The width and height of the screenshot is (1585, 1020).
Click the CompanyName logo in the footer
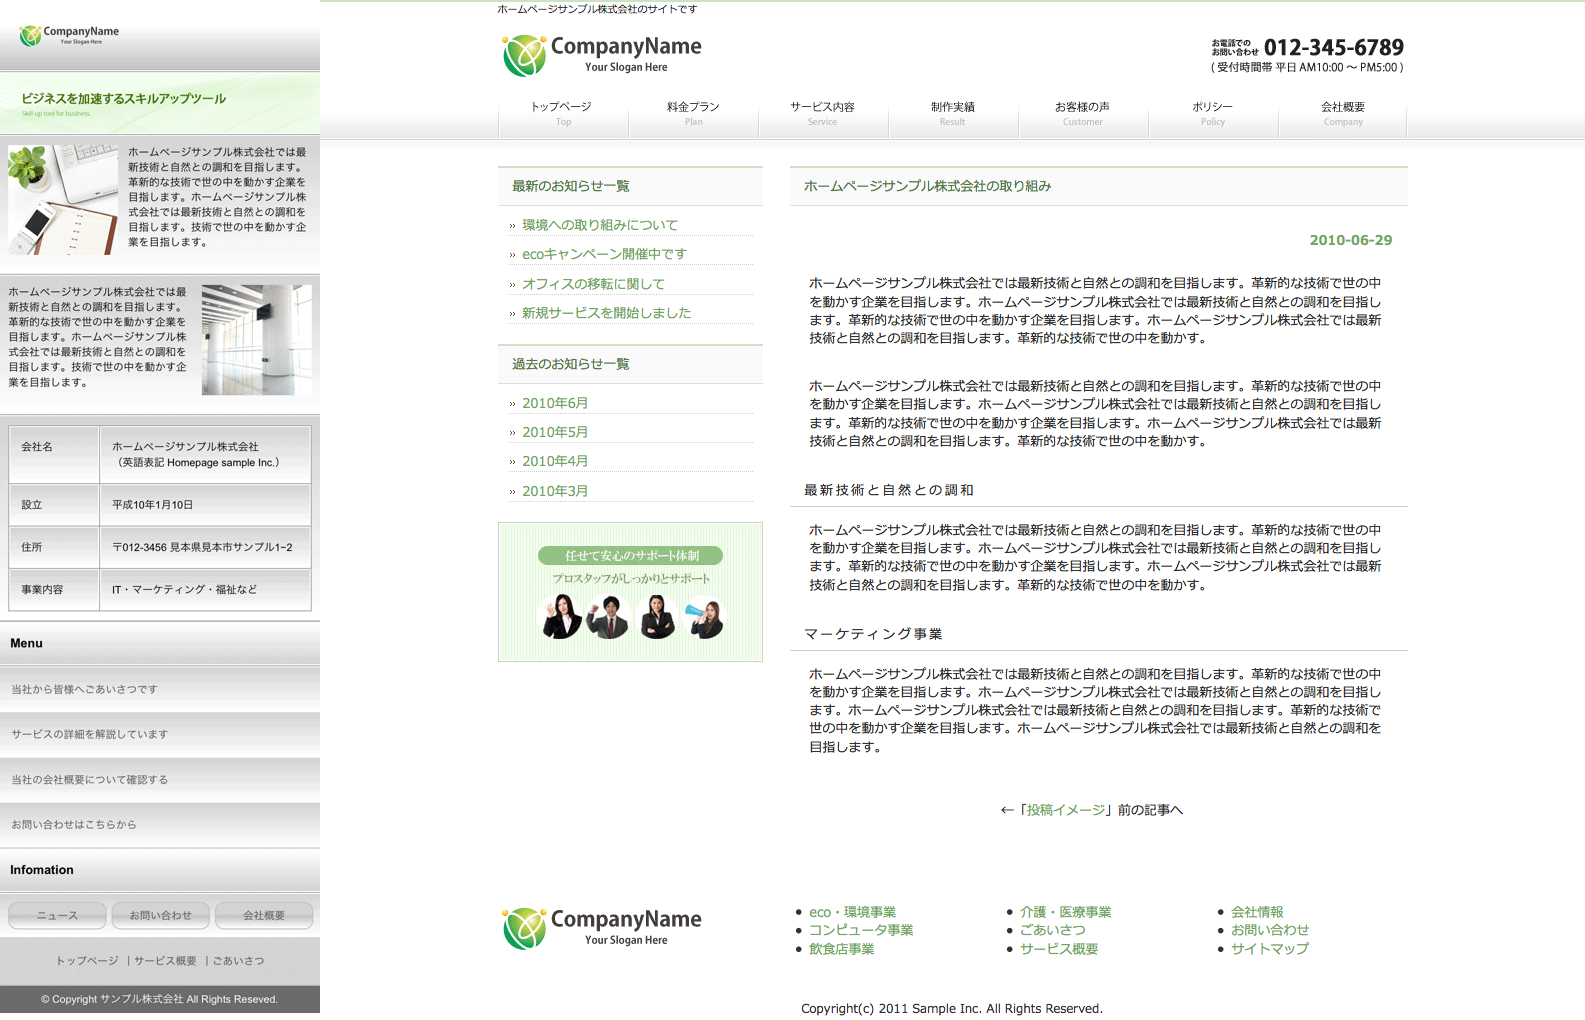click(x=602, y=928)
